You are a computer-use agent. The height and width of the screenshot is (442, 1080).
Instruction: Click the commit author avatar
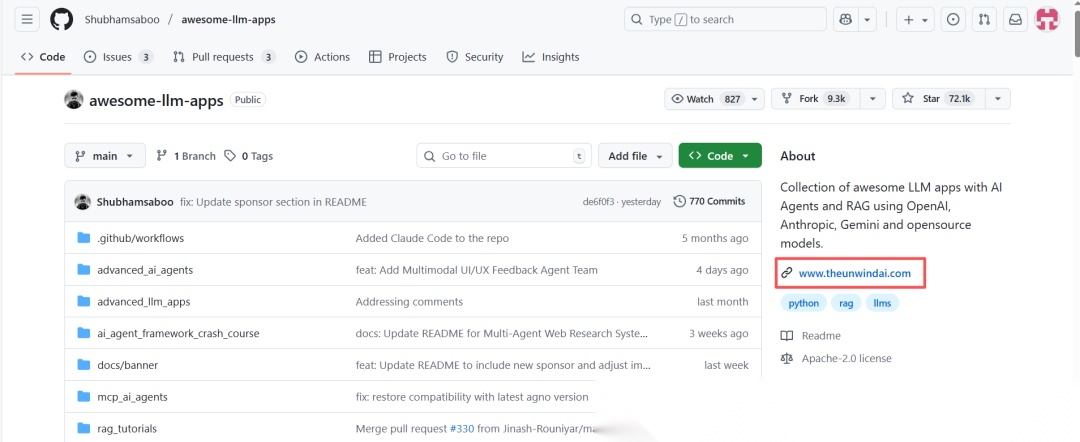83,202
